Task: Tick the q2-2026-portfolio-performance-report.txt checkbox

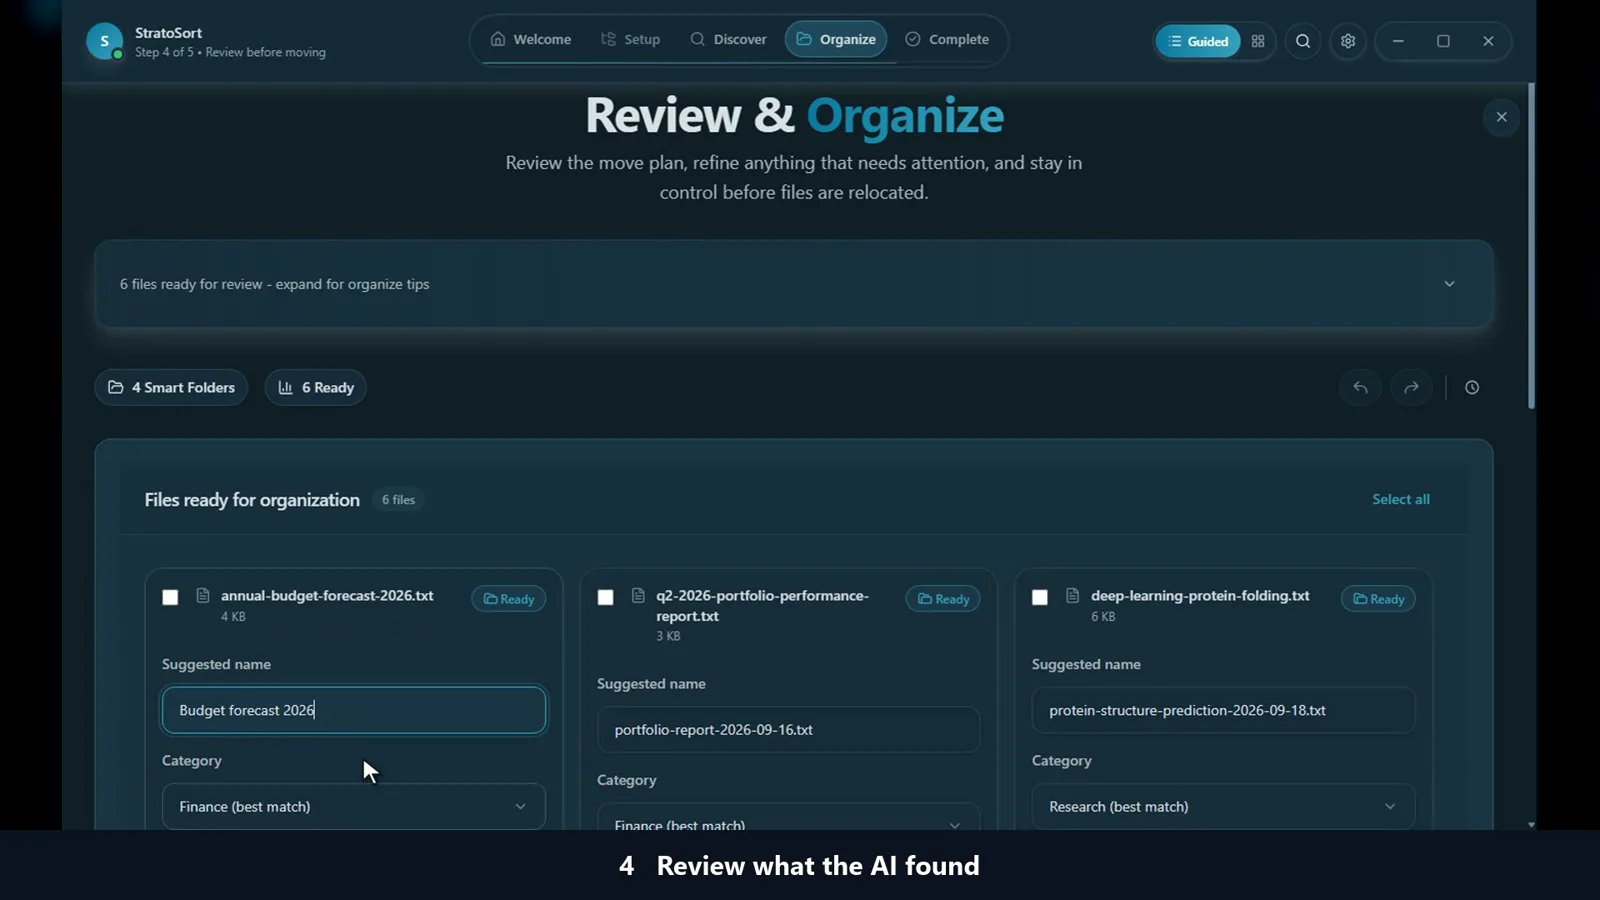Action: (605, 597)
